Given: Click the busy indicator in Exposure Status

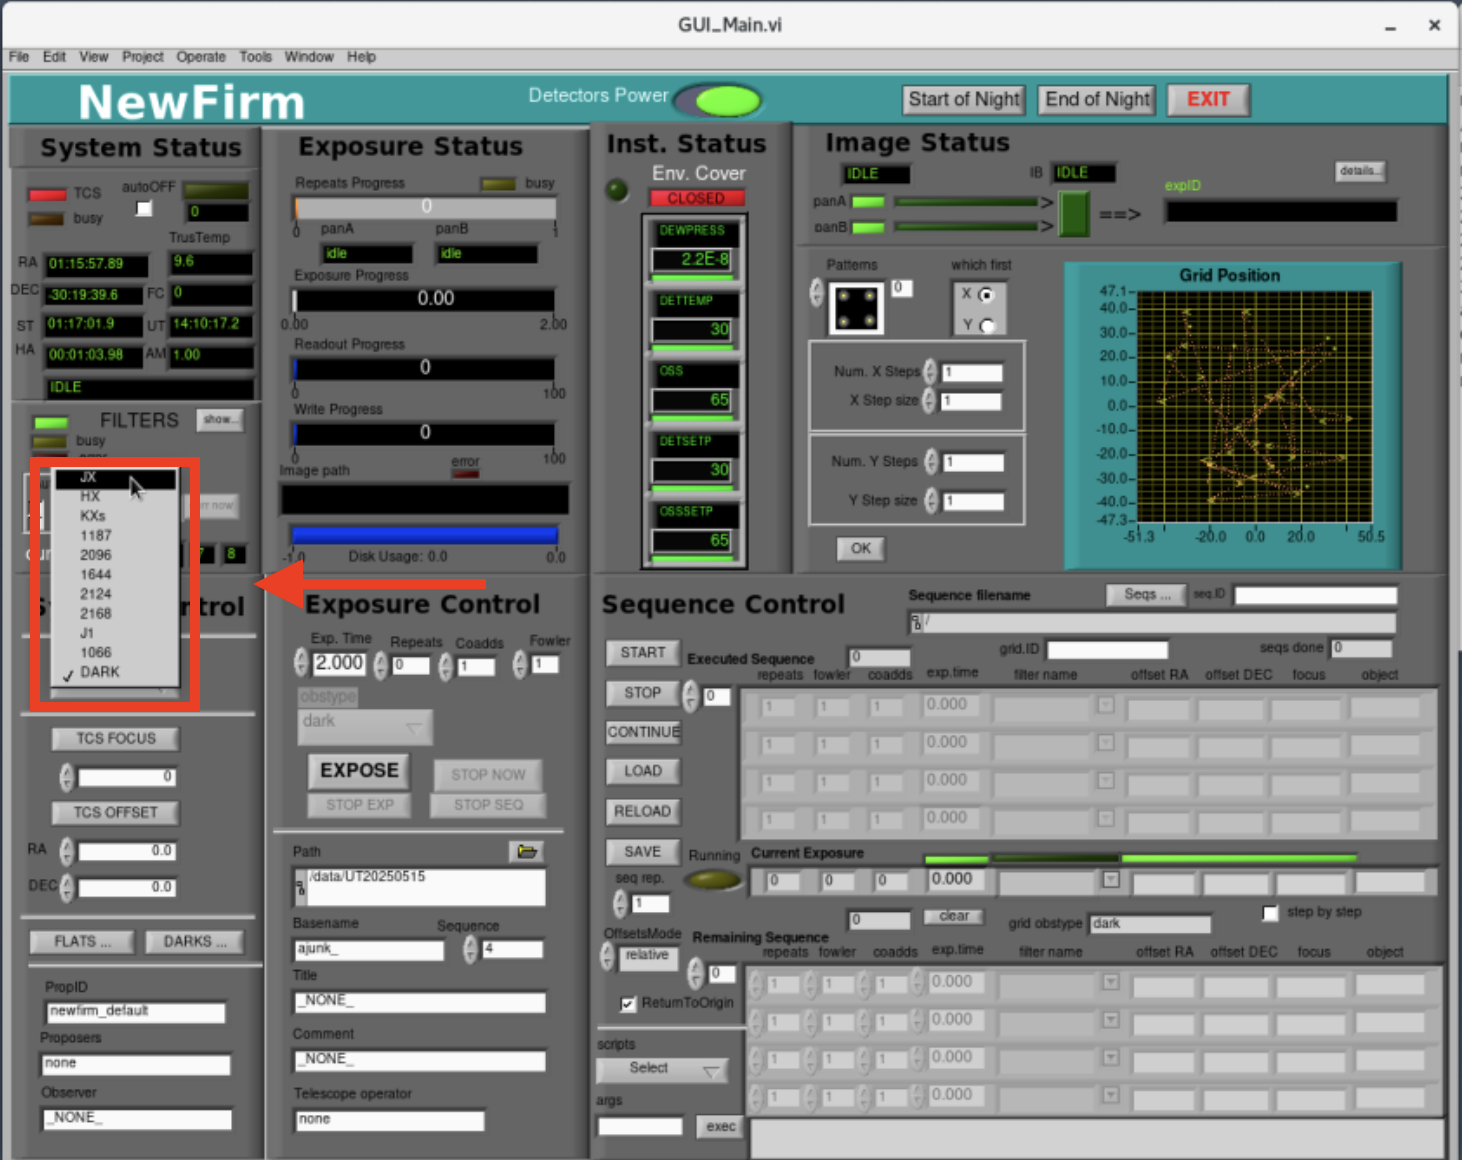Looking at the screenshot, I should tap(498, 184).
